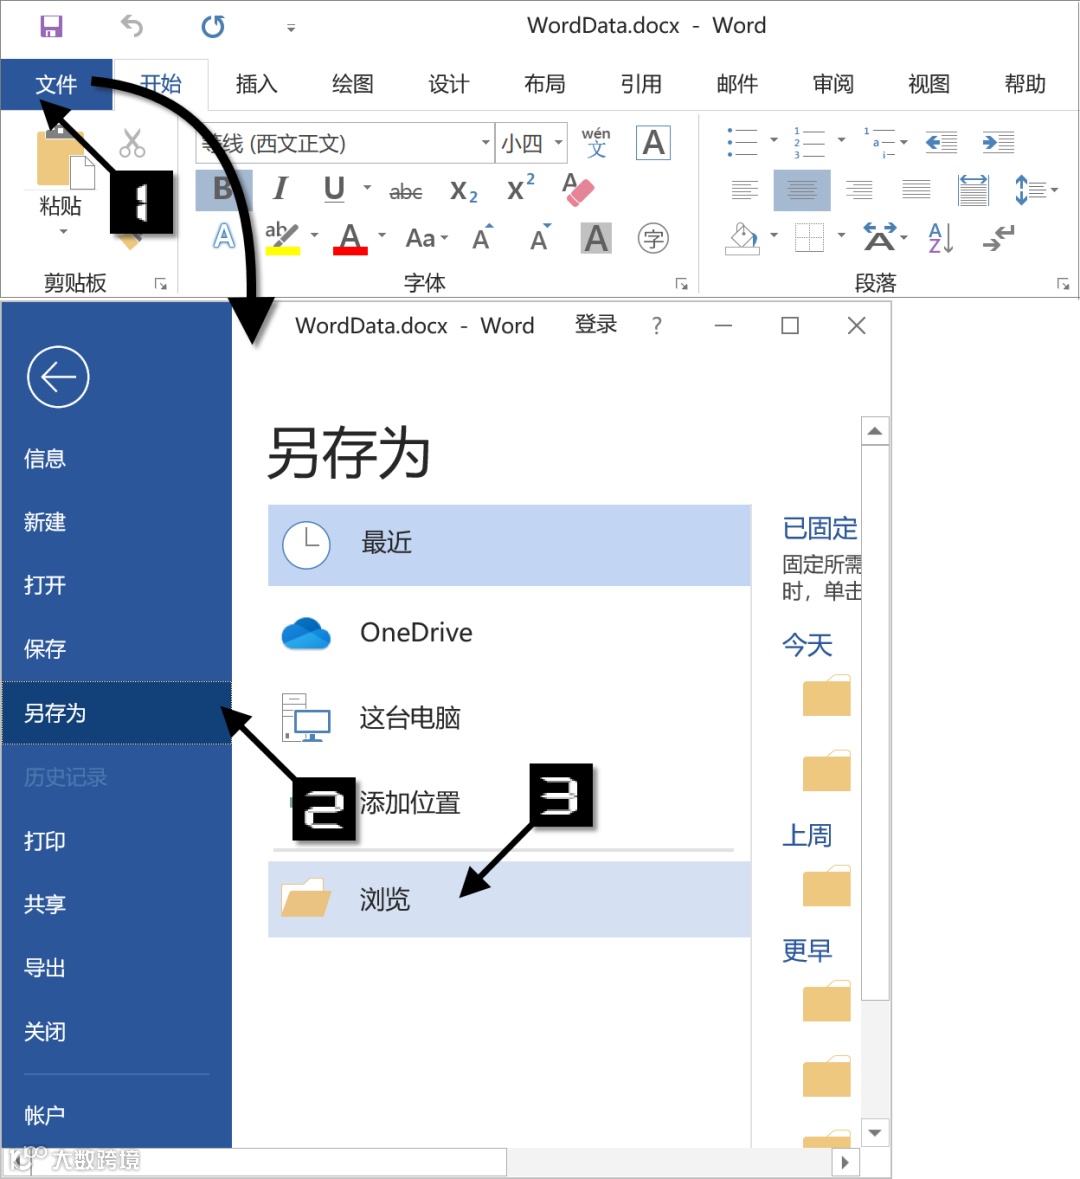Click the clear formatting eraser icon

pyautogui.click(x=578, y=189)
